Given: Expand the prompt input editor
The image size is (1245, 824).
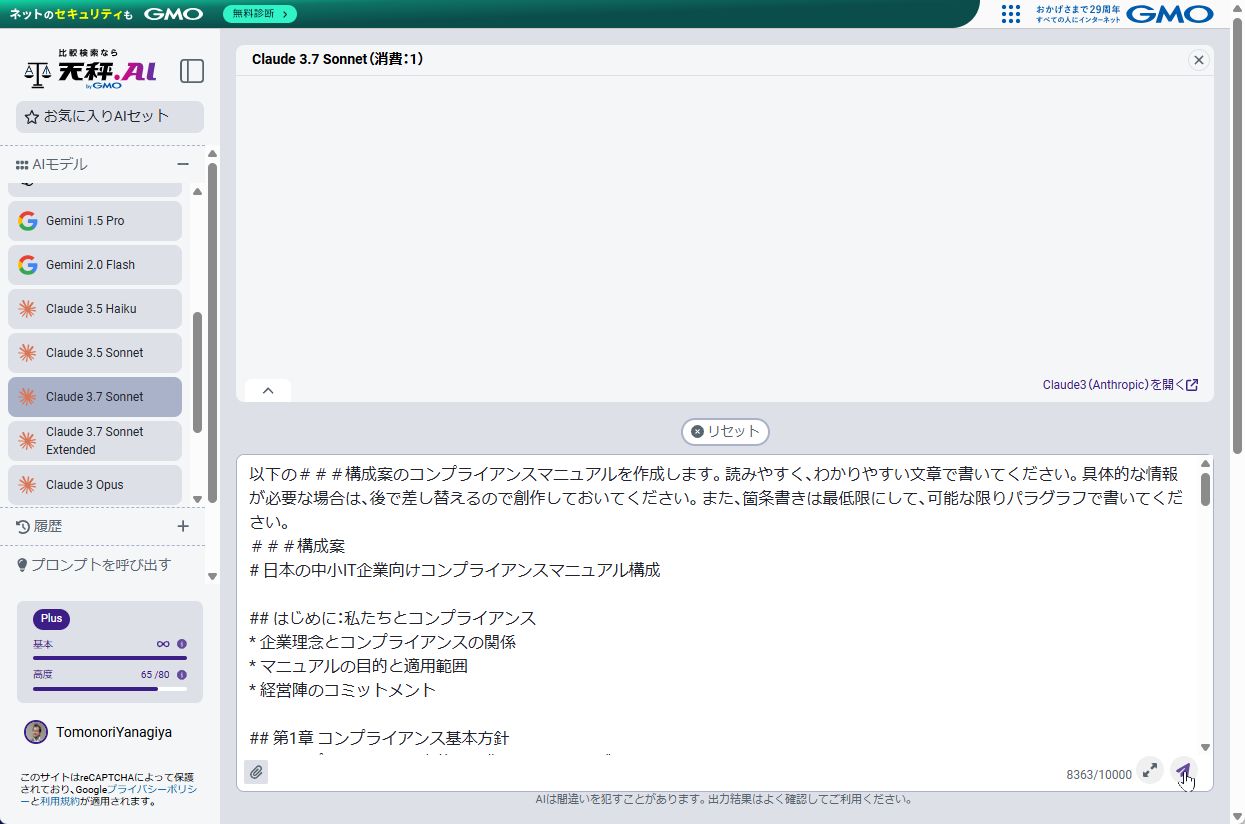Looking at the screenshot, I should [x=1150, y=770].
